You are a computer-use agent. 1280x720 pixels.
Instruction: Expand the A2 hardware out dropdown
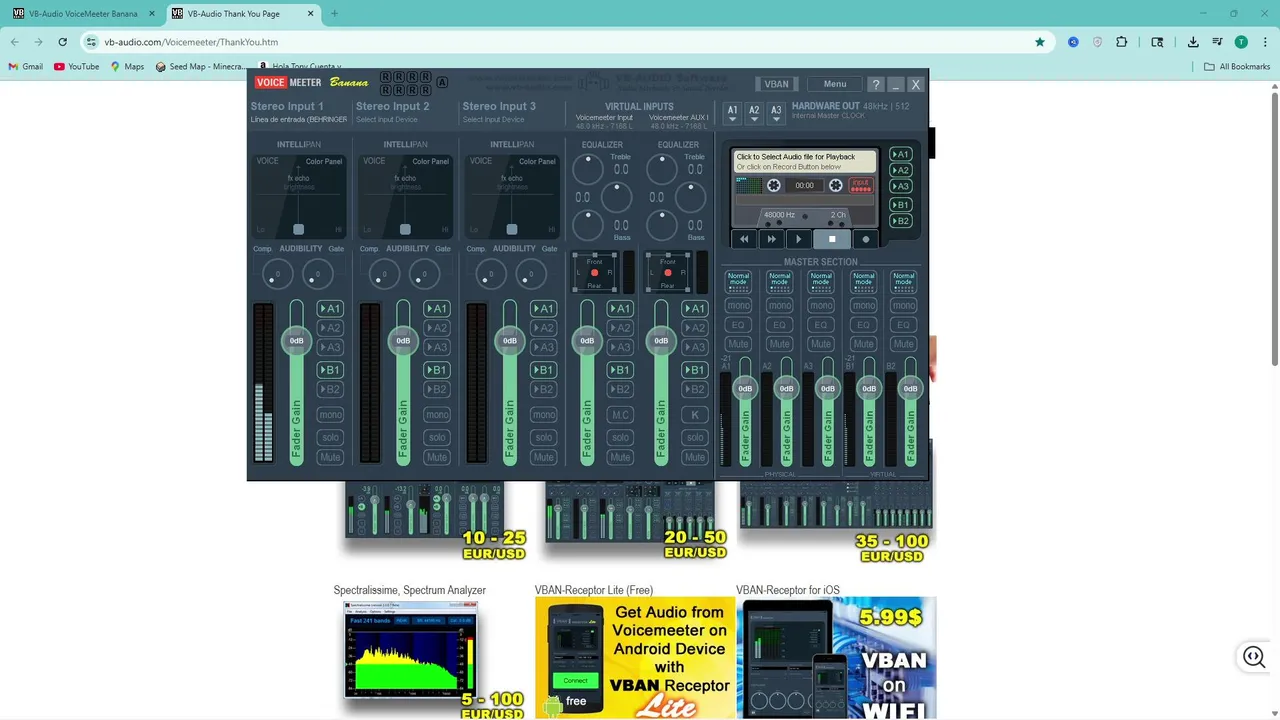[x=754, y=114]
